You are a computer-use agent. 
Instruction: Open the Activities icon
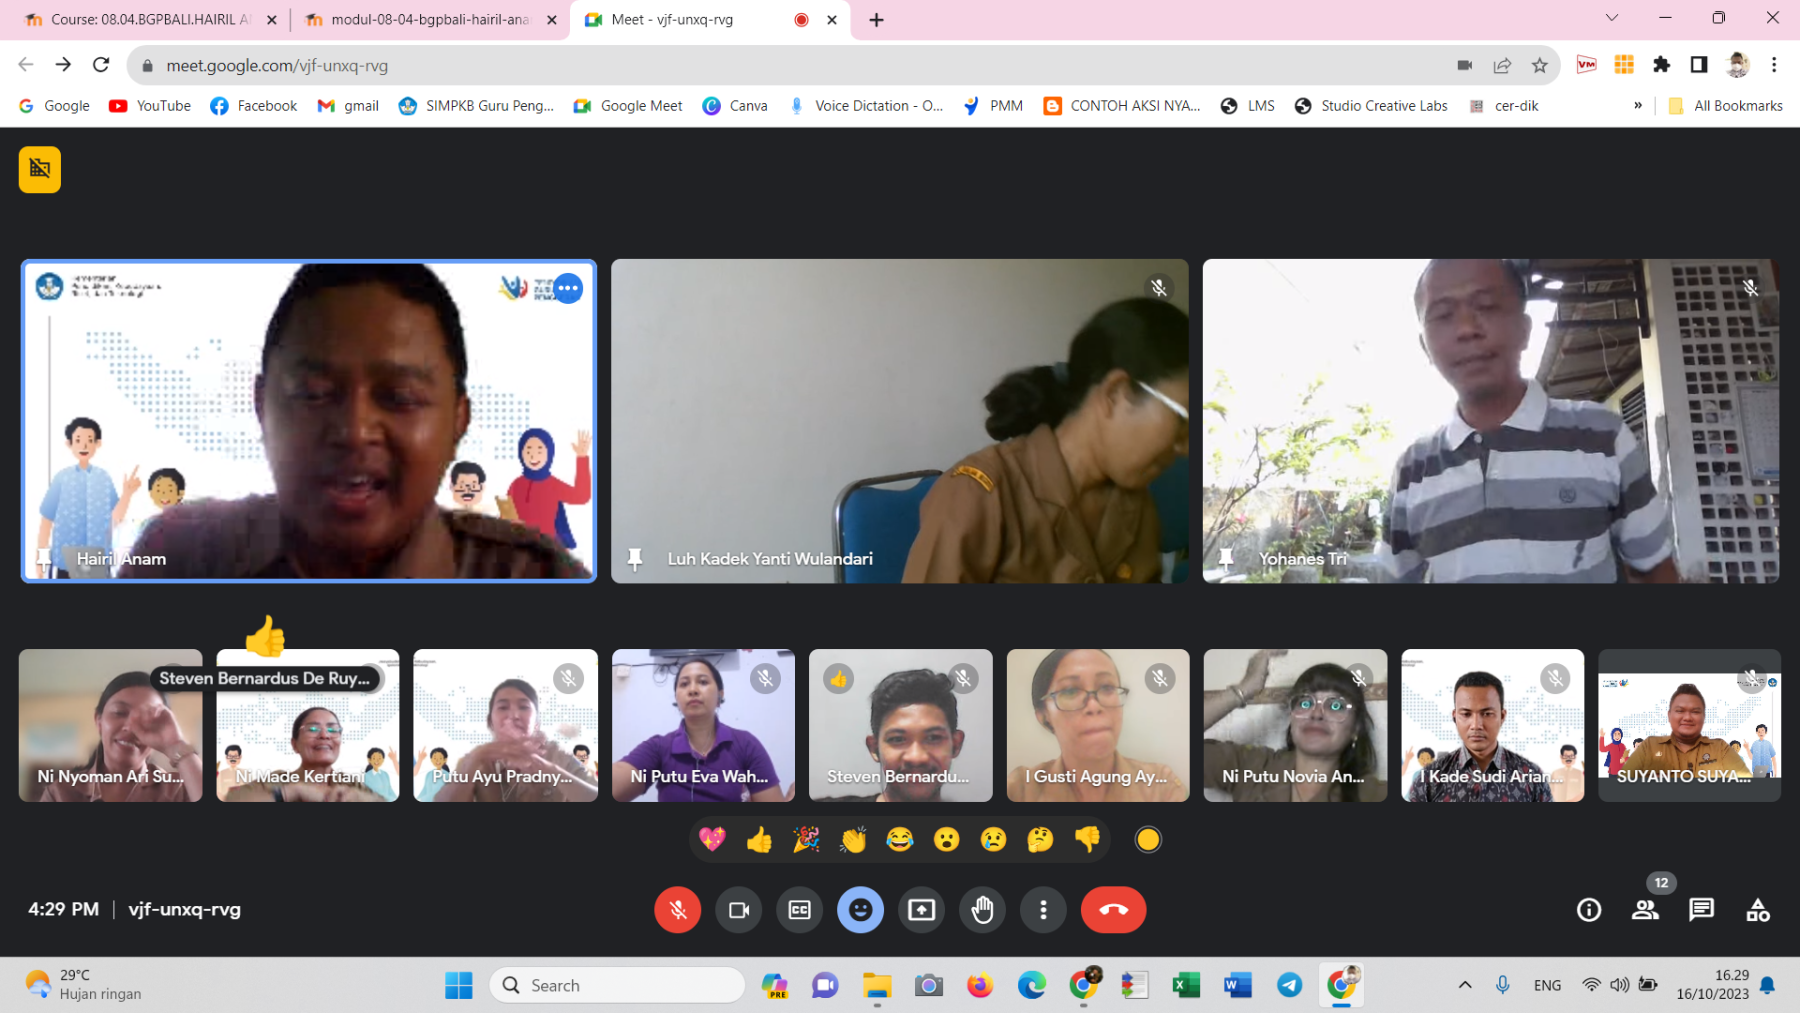(x=1757, y=910)
